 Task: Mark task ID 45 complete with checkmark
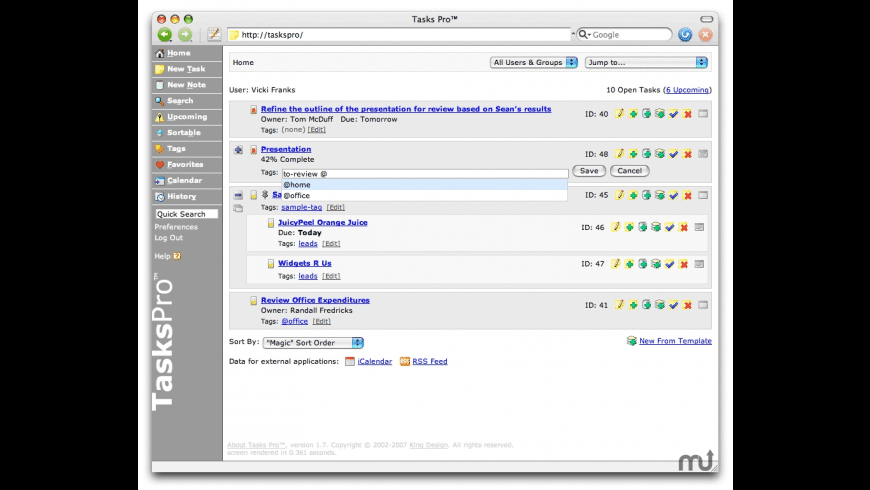coord(674,195)
